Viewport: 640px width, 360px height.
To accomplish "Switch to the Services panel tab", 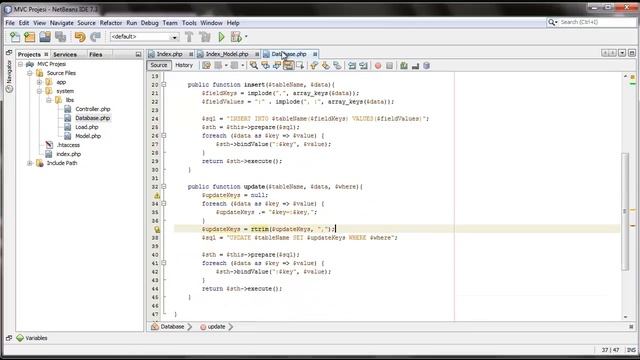I will pos(65,54).
